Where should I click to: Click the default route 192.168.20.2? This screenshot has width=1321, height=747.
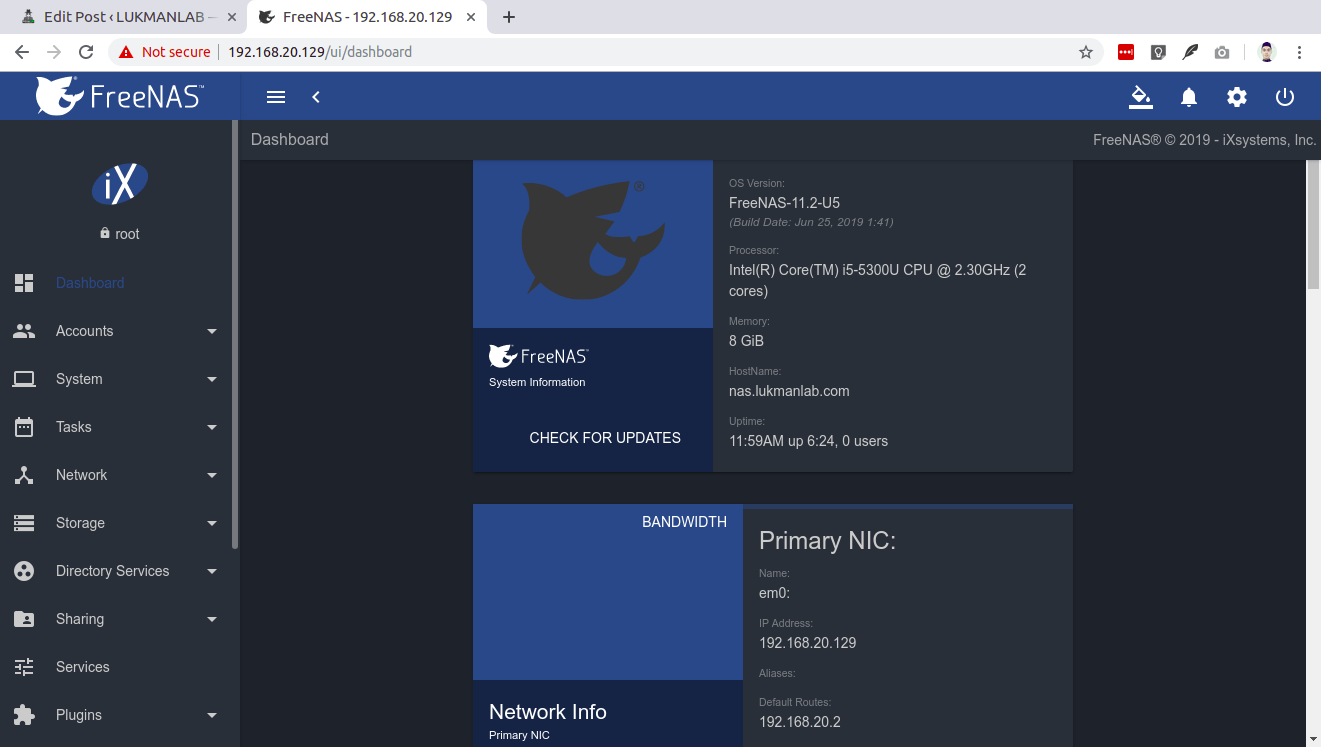799,722
